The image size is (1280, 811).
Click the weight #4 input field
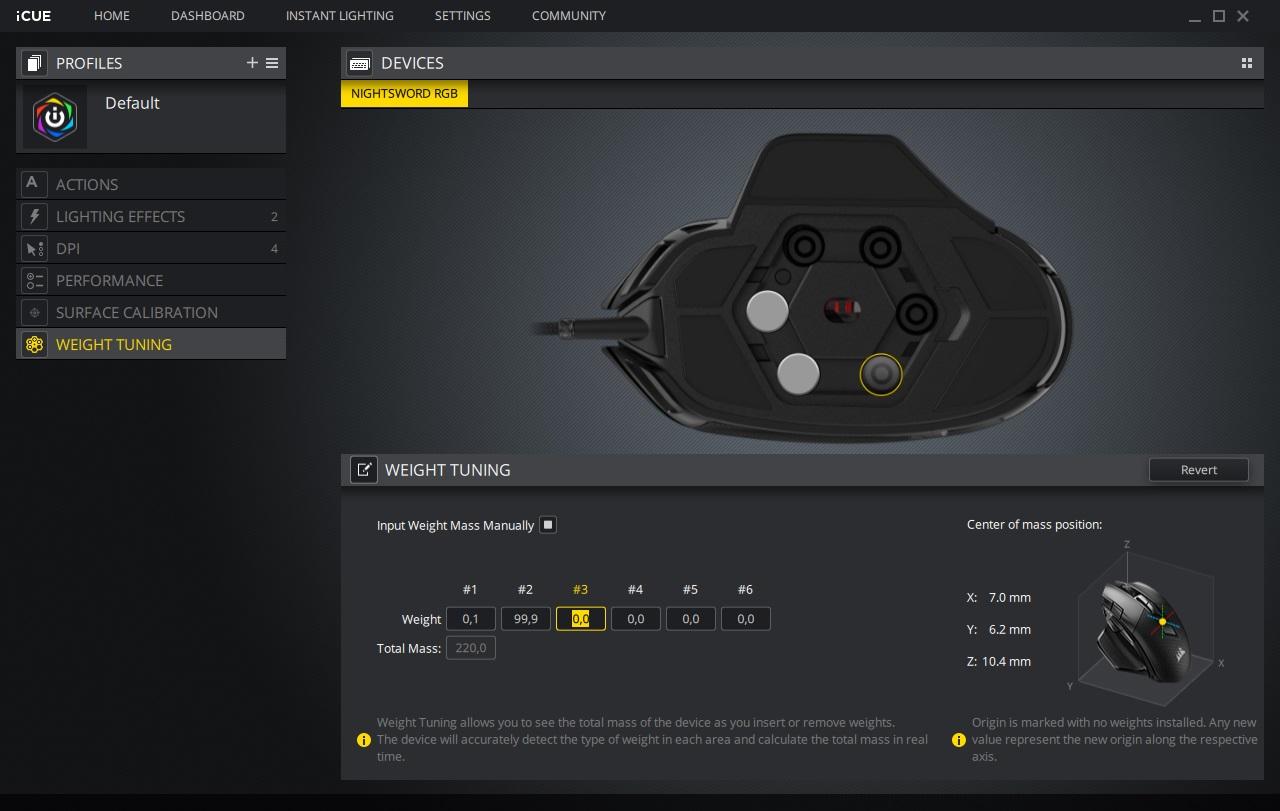(636, 619)
